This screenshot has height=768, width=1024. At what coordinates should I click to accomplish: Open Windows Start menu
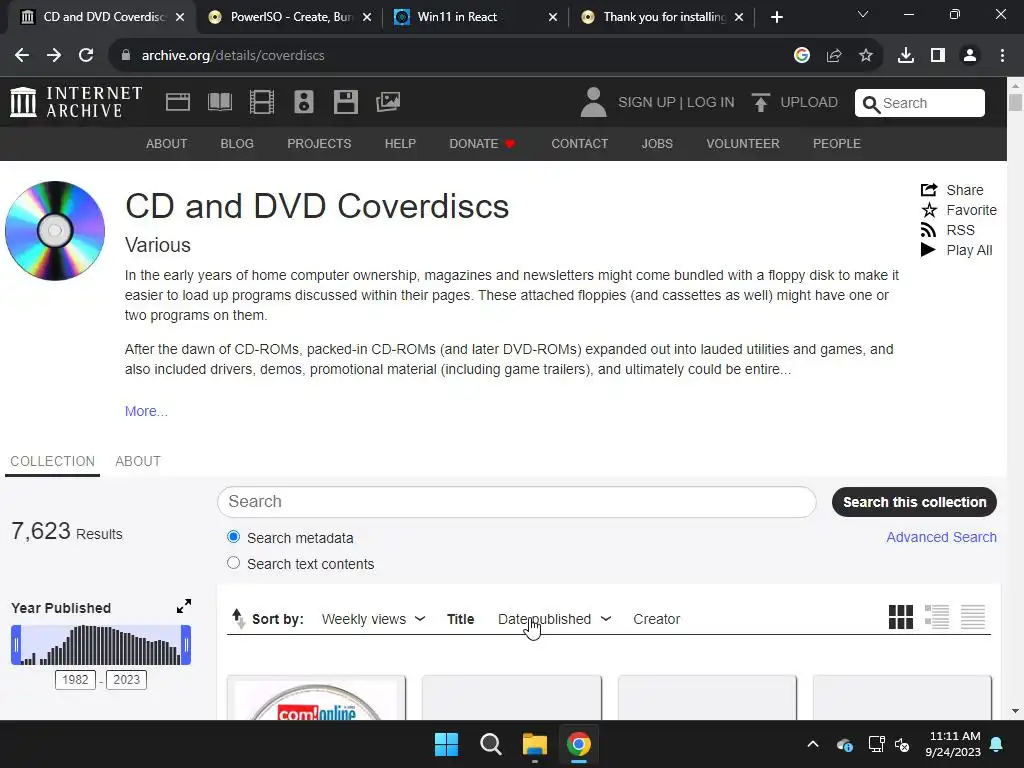447,744
